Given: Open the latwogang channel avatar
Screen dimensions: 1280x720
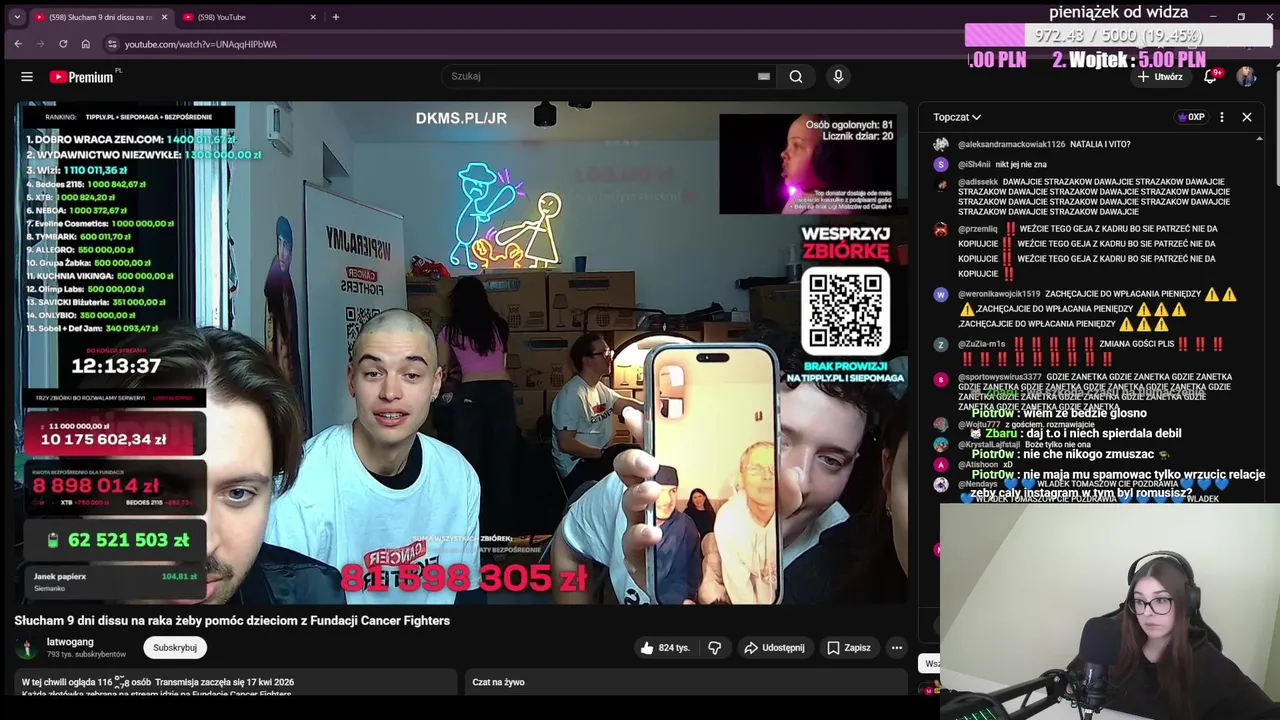Looking at the screenshot, I should tap(27, 648).
